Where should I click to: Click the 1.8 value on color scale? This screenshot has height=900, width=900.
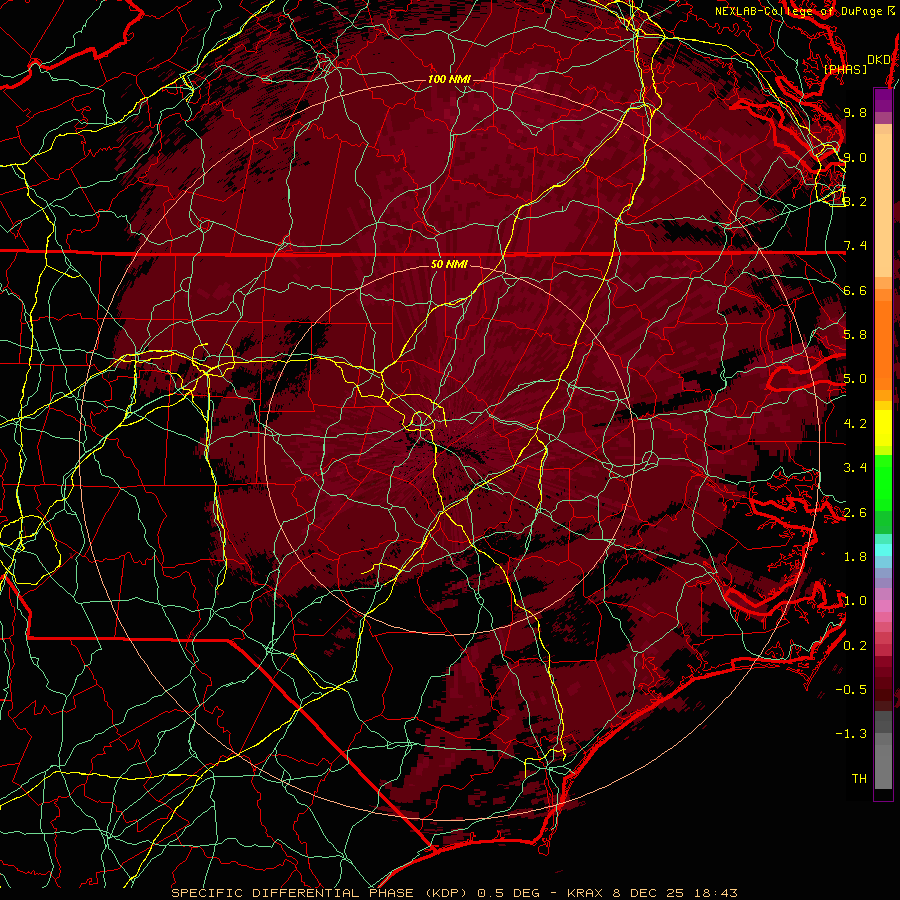[855, 557]
